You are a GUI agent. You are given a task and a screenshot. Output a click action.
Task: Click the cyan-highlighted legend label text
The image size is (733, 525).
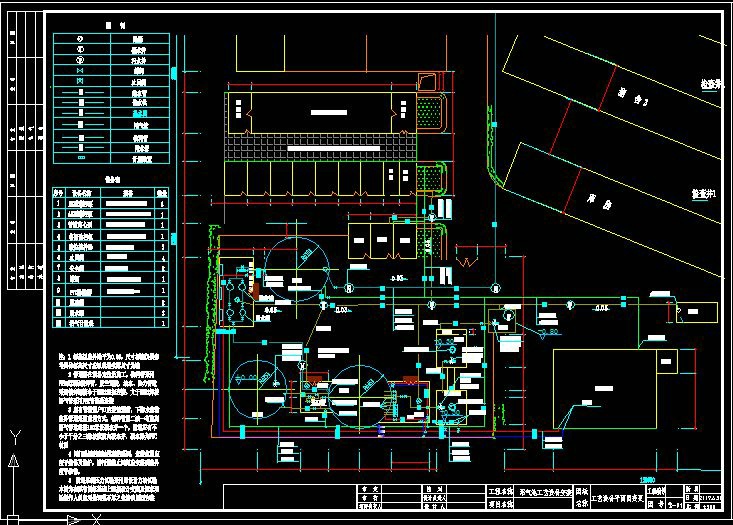coord(140,114)
